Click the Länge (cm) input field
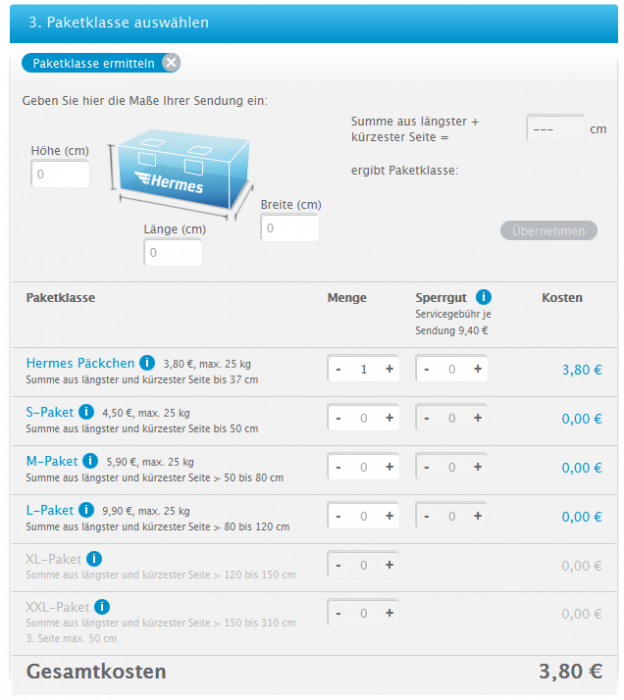The width and height of the screenshot is (624, 700). [173, 253]
